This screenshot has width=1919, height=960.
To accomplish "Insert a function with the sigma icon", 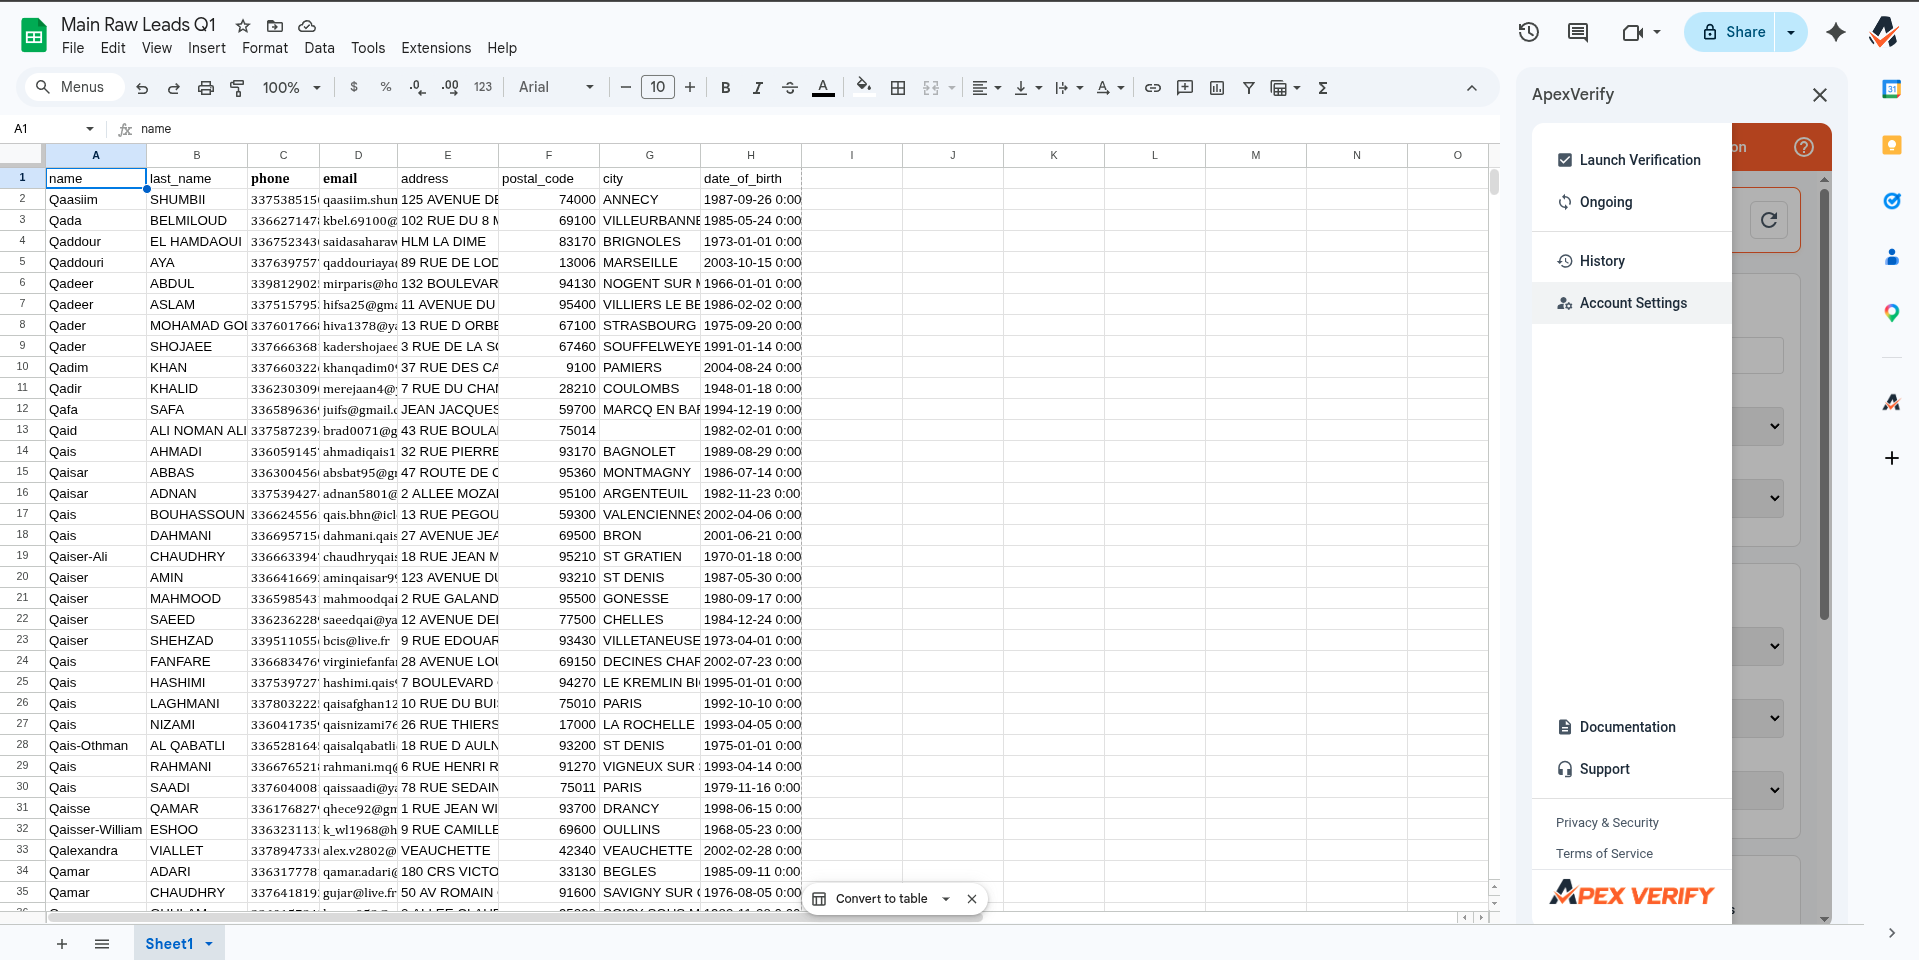I will tap(1322, 88).
